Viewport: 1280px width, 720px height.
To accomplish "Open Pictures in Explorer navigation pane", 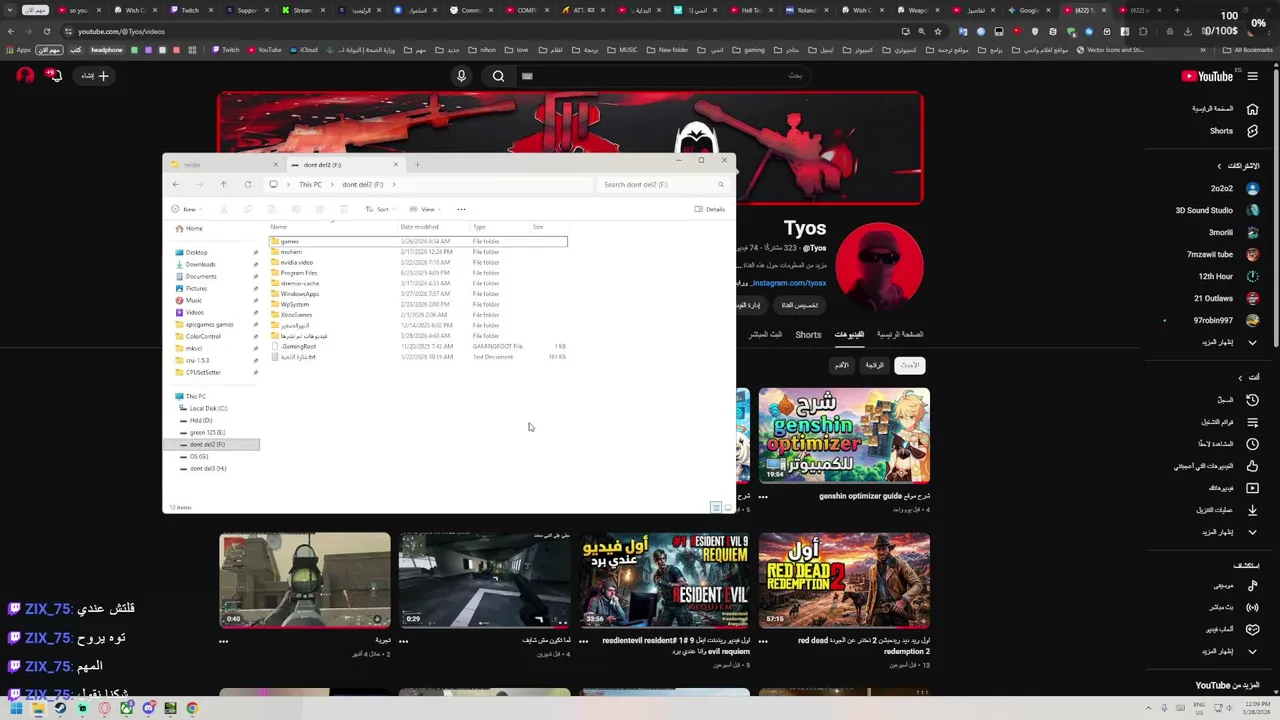I will coord(196,288).
